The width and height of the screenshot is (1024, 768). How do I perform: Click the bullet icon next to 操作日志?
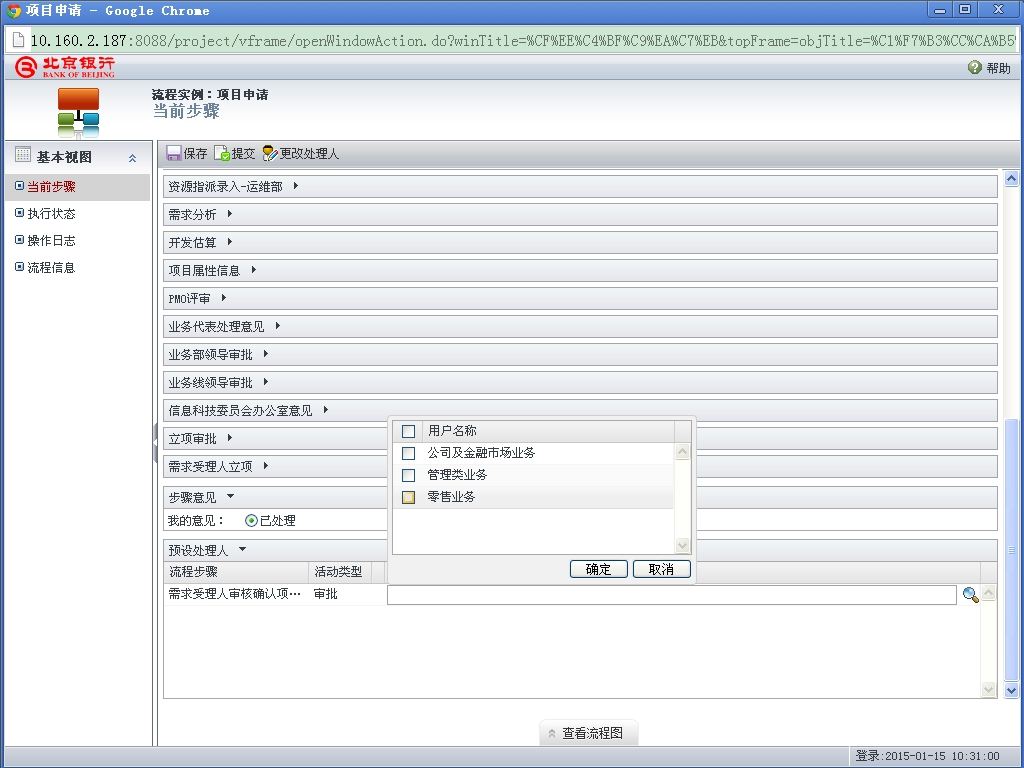coord(20,240)
